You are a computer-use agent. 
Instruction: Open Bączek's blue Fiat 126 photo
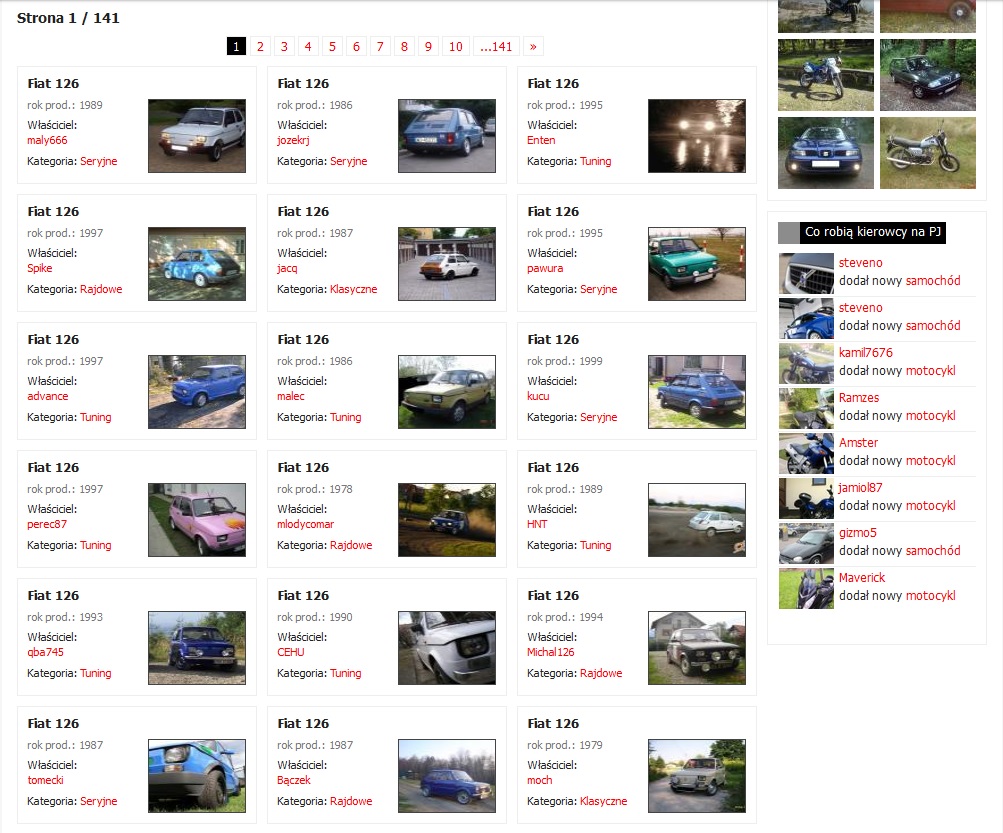[x=447, y=775]
